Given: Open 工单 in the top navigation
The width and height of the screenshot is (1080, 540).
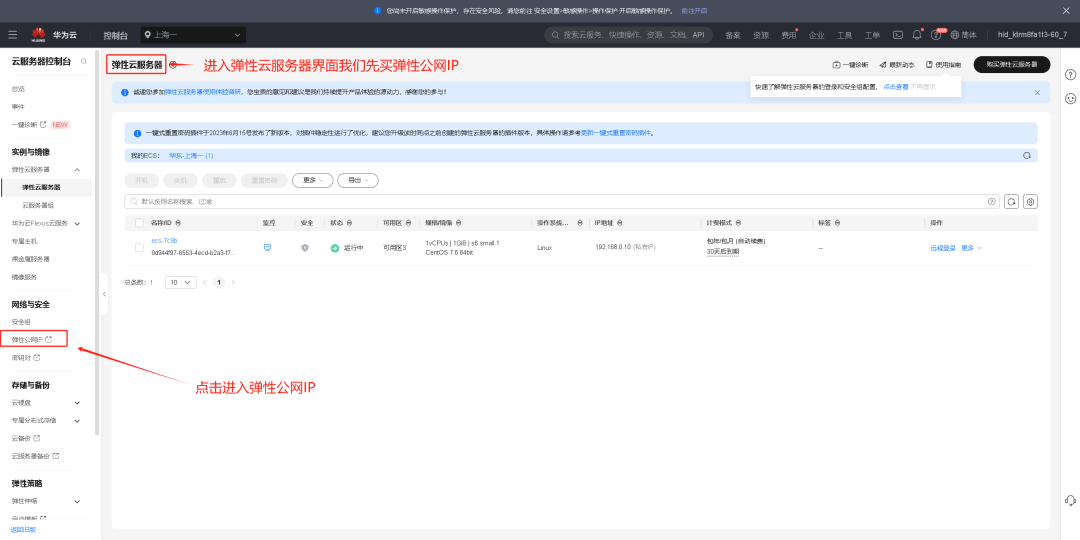Looking at the screenshot, I should coord(872,35).
